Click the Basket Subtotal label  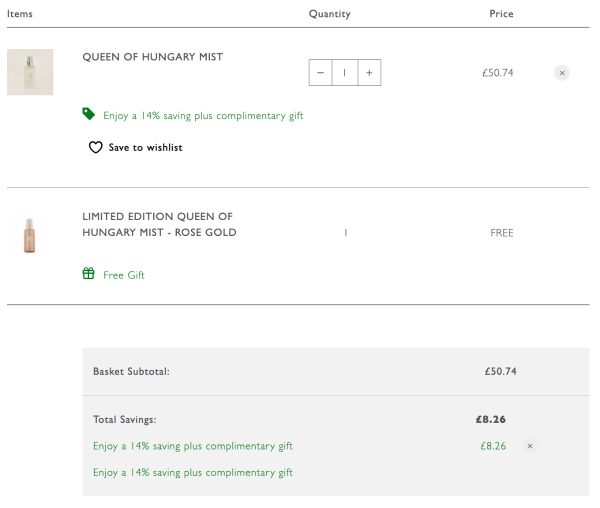click(x=131, y=371)
